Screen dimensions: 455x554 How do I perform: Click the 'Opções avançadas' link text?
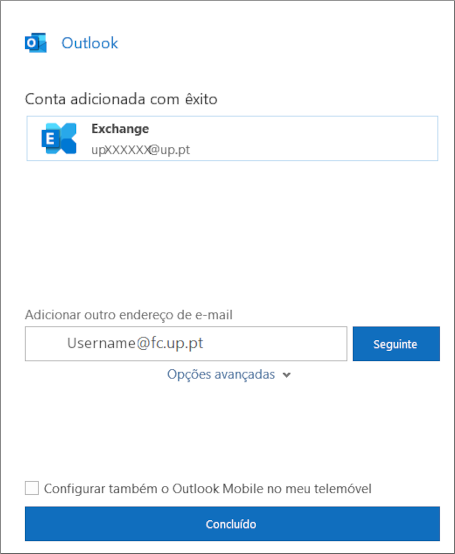click(221, 375)
